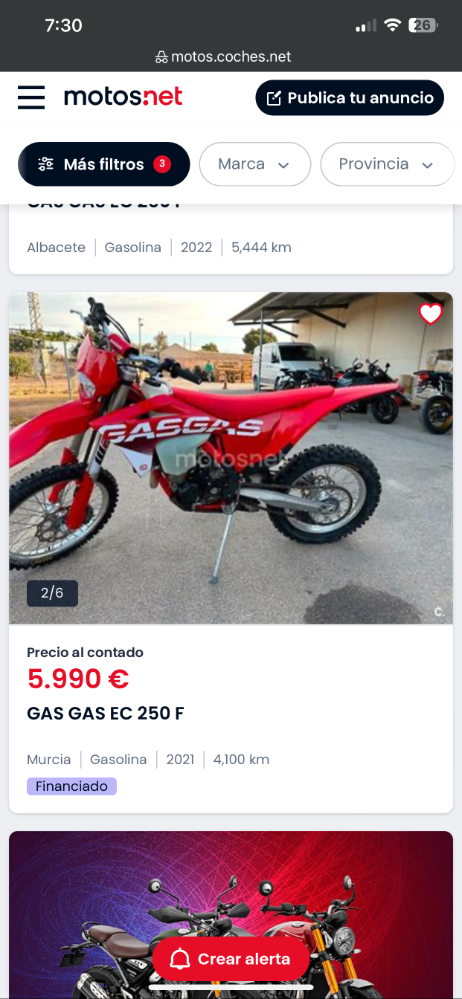Tap the lock icon beside motos.coches.net
The height and width of the screenshot is (999, 462).
[x=162, y=57]
